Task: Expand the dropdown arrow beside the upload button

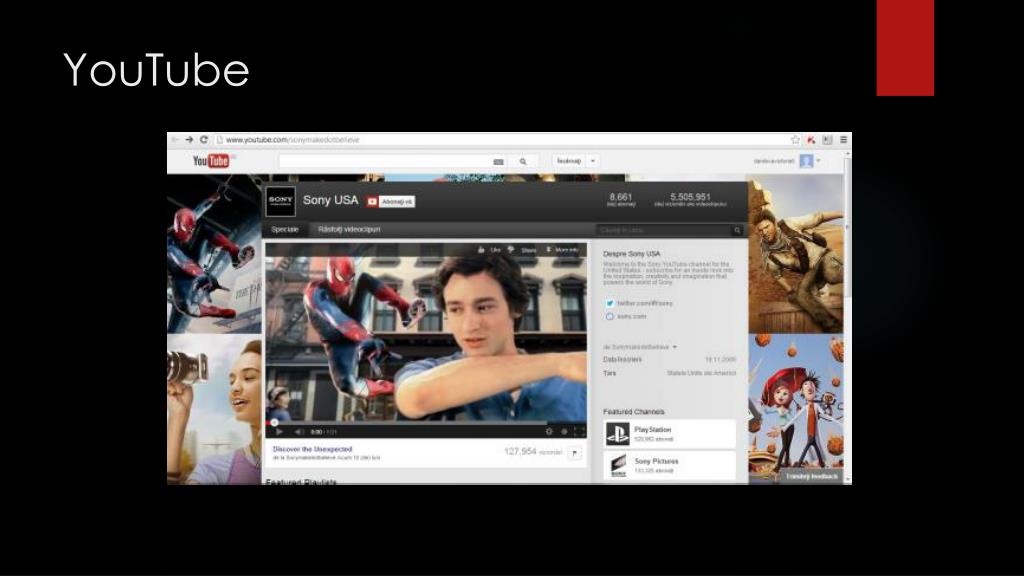Action: coord(593,161)
